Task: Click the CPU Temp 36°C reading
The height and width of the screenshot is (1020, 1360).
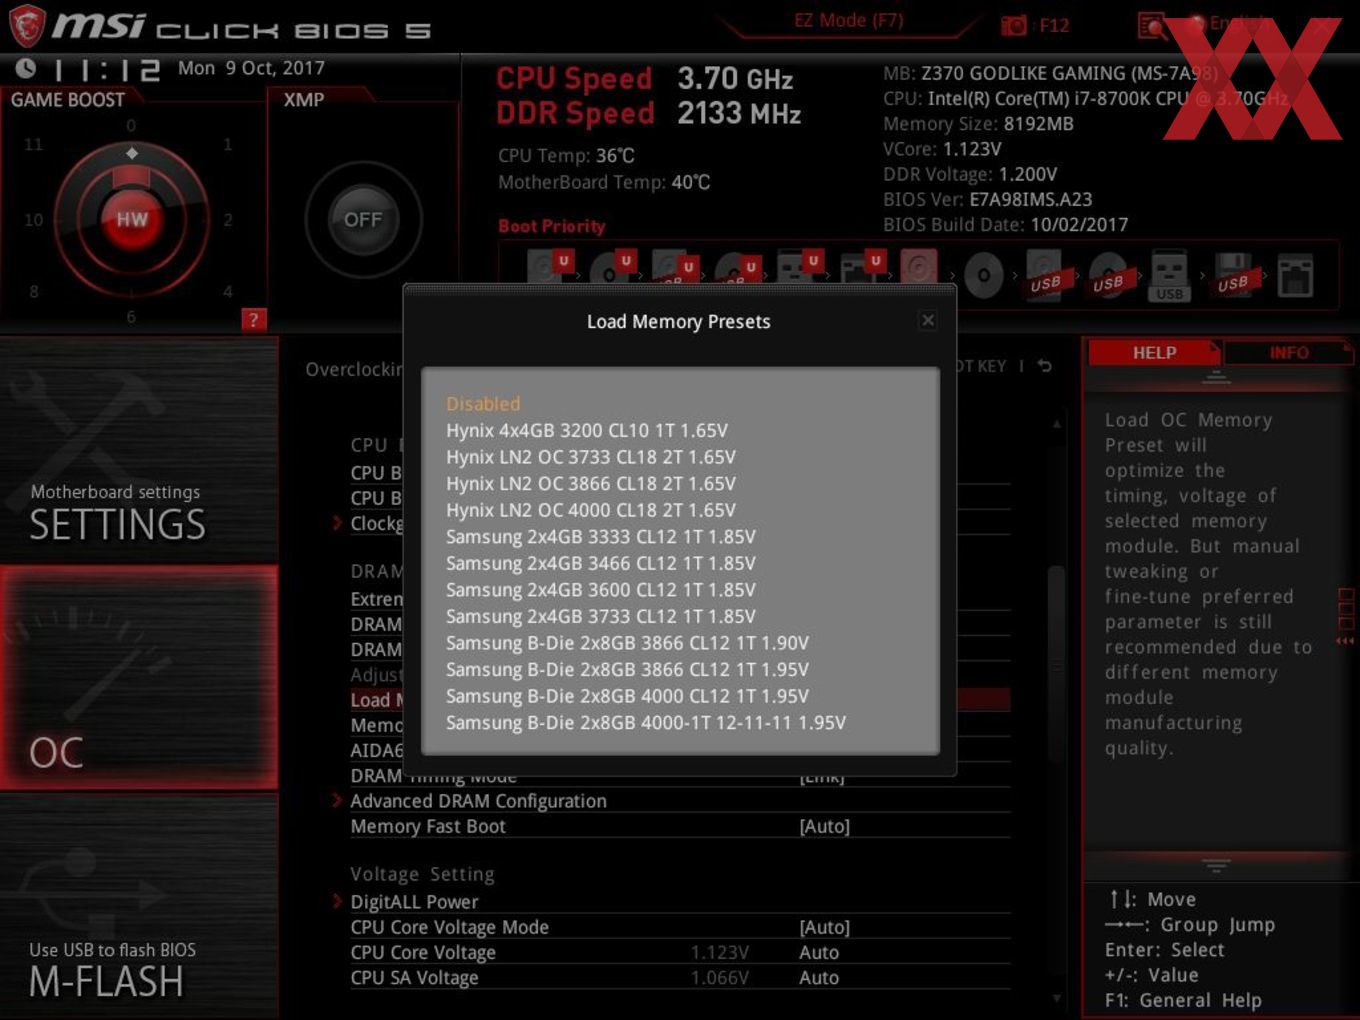Action: (x=566, y=156)
